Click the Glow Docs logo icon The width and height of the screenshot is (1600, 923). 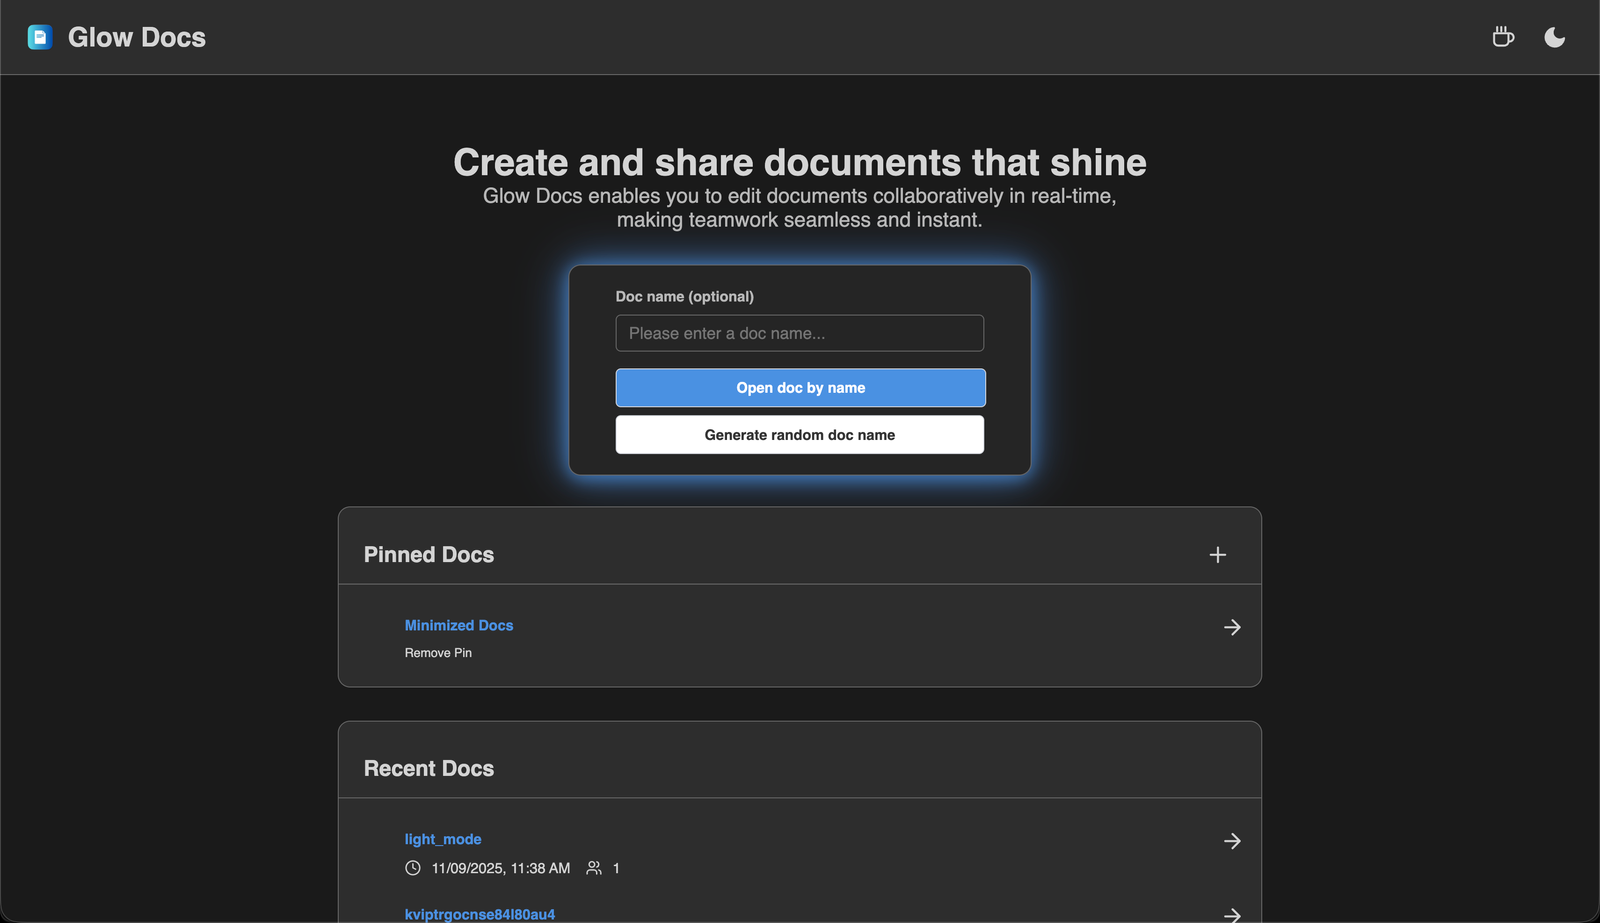(x=40, y=37)
